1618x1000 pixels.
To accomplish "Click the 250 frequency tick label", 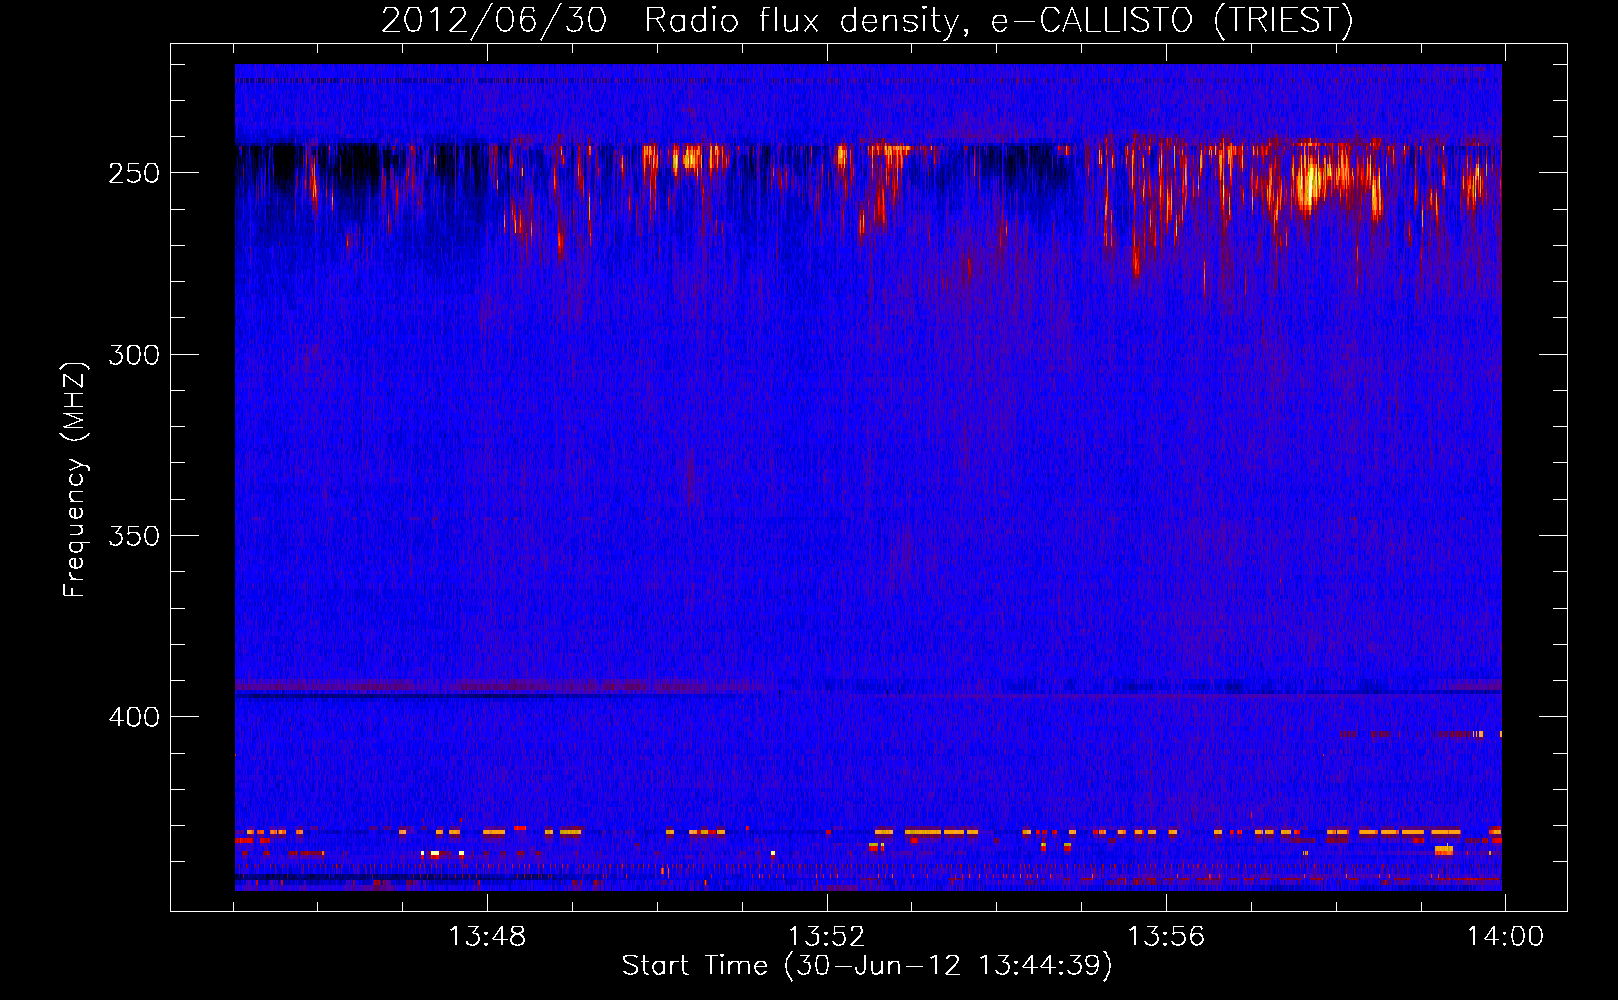I will 134,173.
